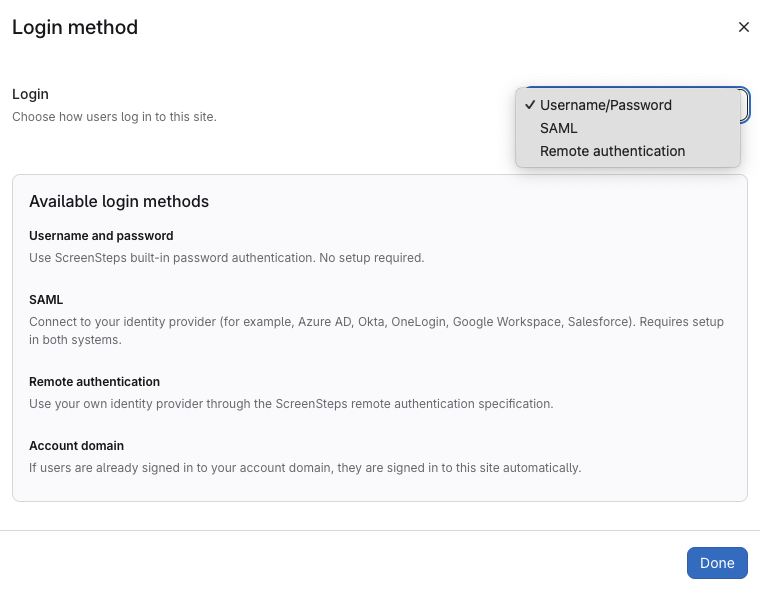The image size is (760, 593).
Task: Click checkmark beside Username/Password option
Action: [530, 105]
